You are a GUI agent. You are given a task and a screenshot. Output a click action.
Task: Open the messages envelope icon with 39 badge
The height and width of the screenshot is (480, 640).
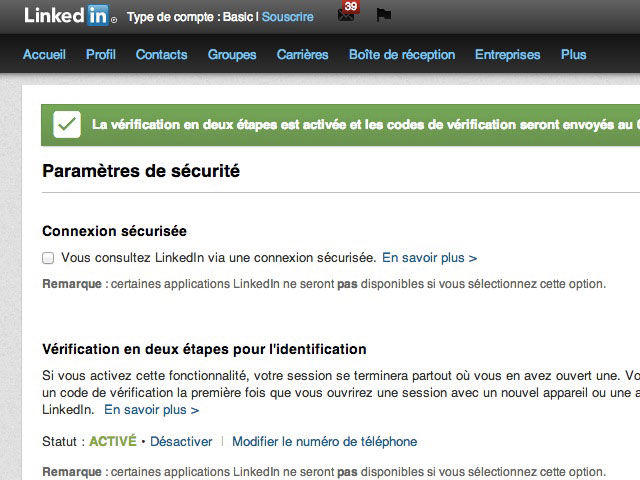[348, 12]
